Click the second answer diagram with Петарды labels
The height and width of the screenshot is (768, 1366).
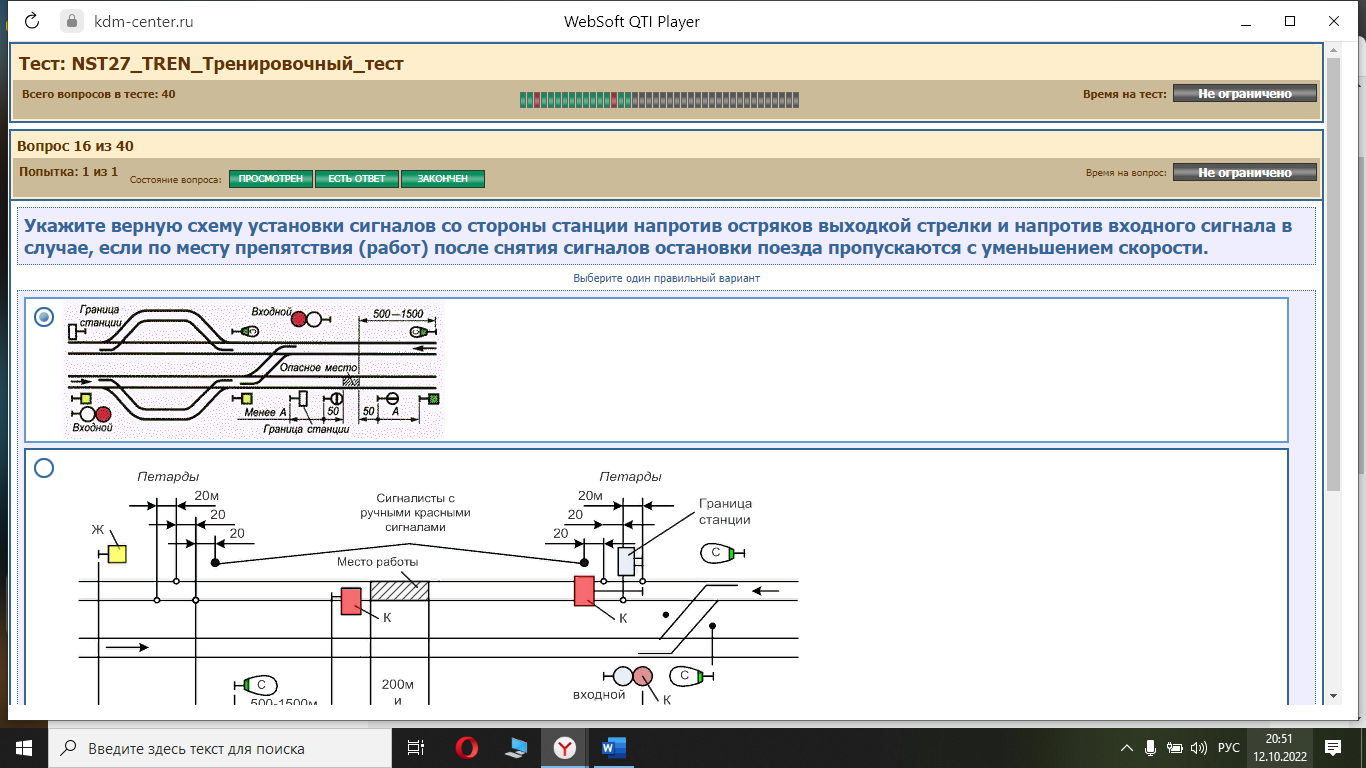[x=438, y=585]
